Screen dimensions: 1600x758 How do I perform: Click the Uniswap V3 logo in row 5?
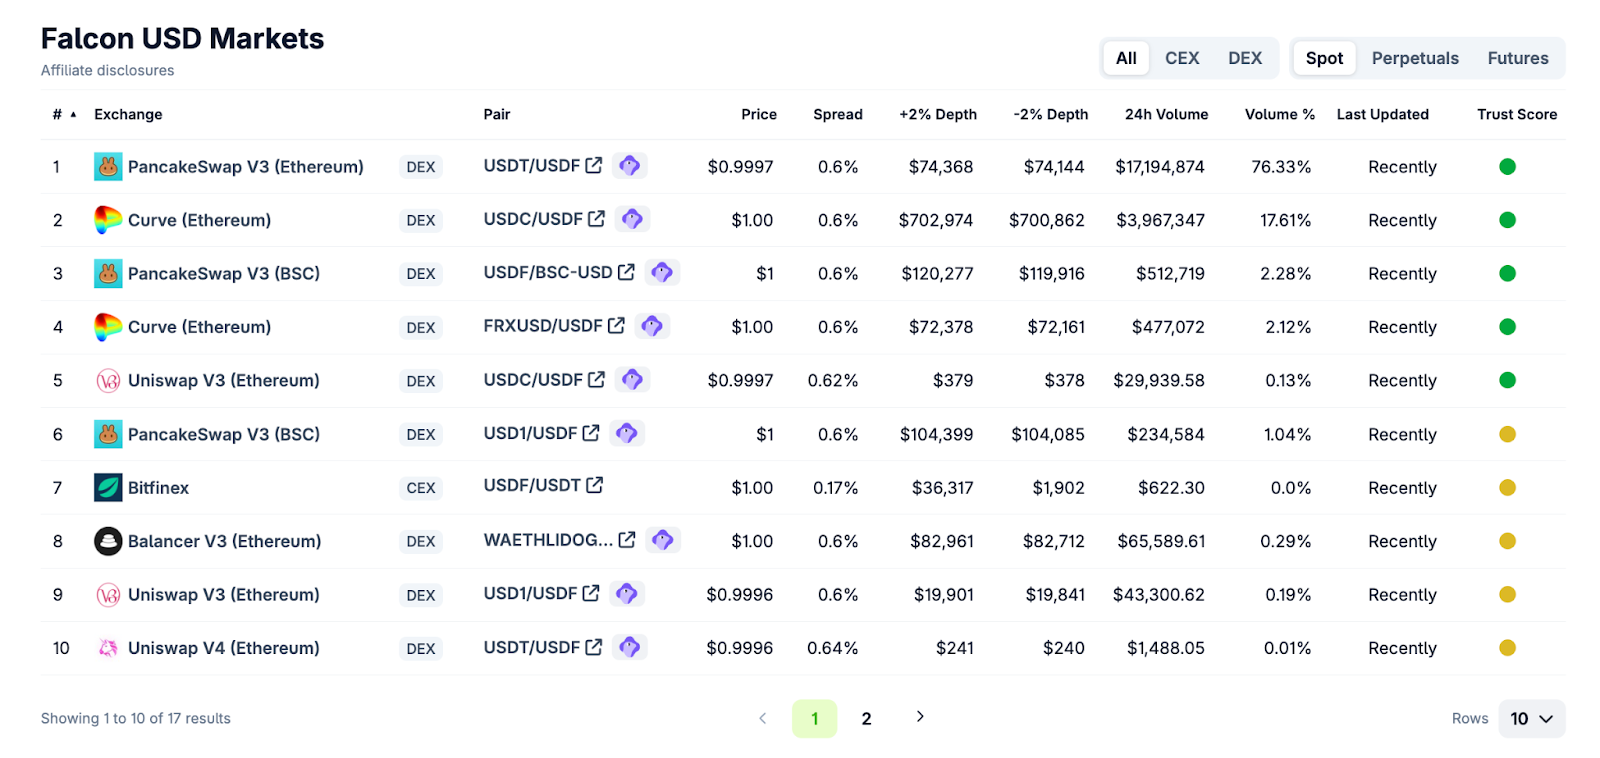pos(108,380)
